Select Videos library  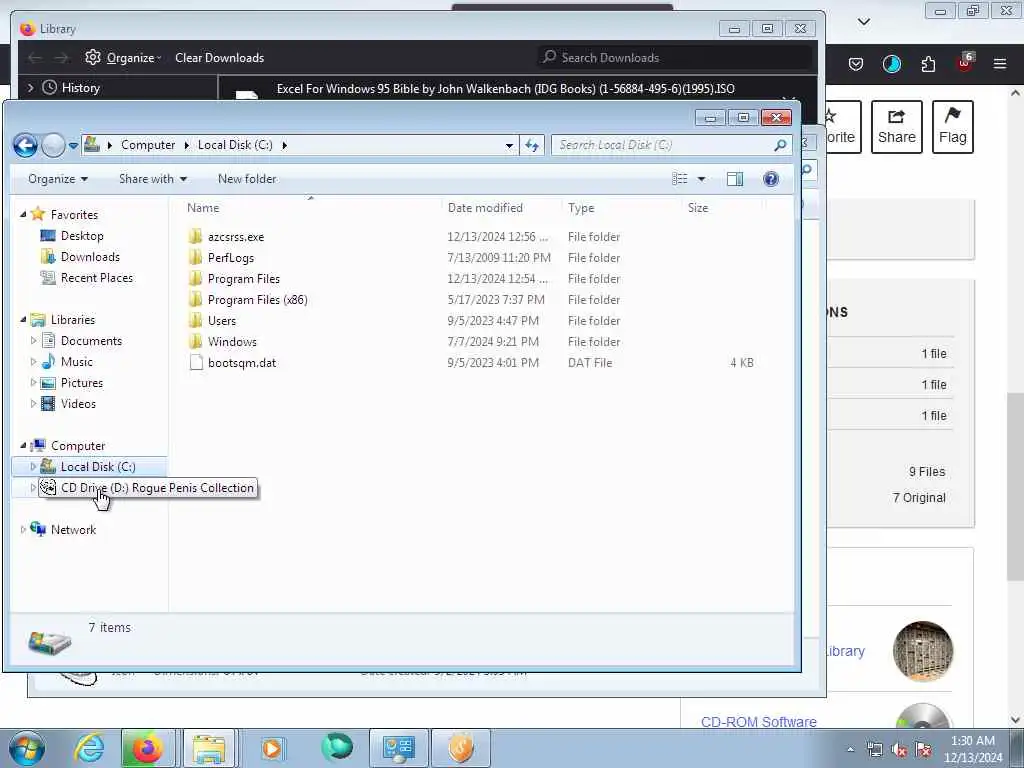pos(78,404)
